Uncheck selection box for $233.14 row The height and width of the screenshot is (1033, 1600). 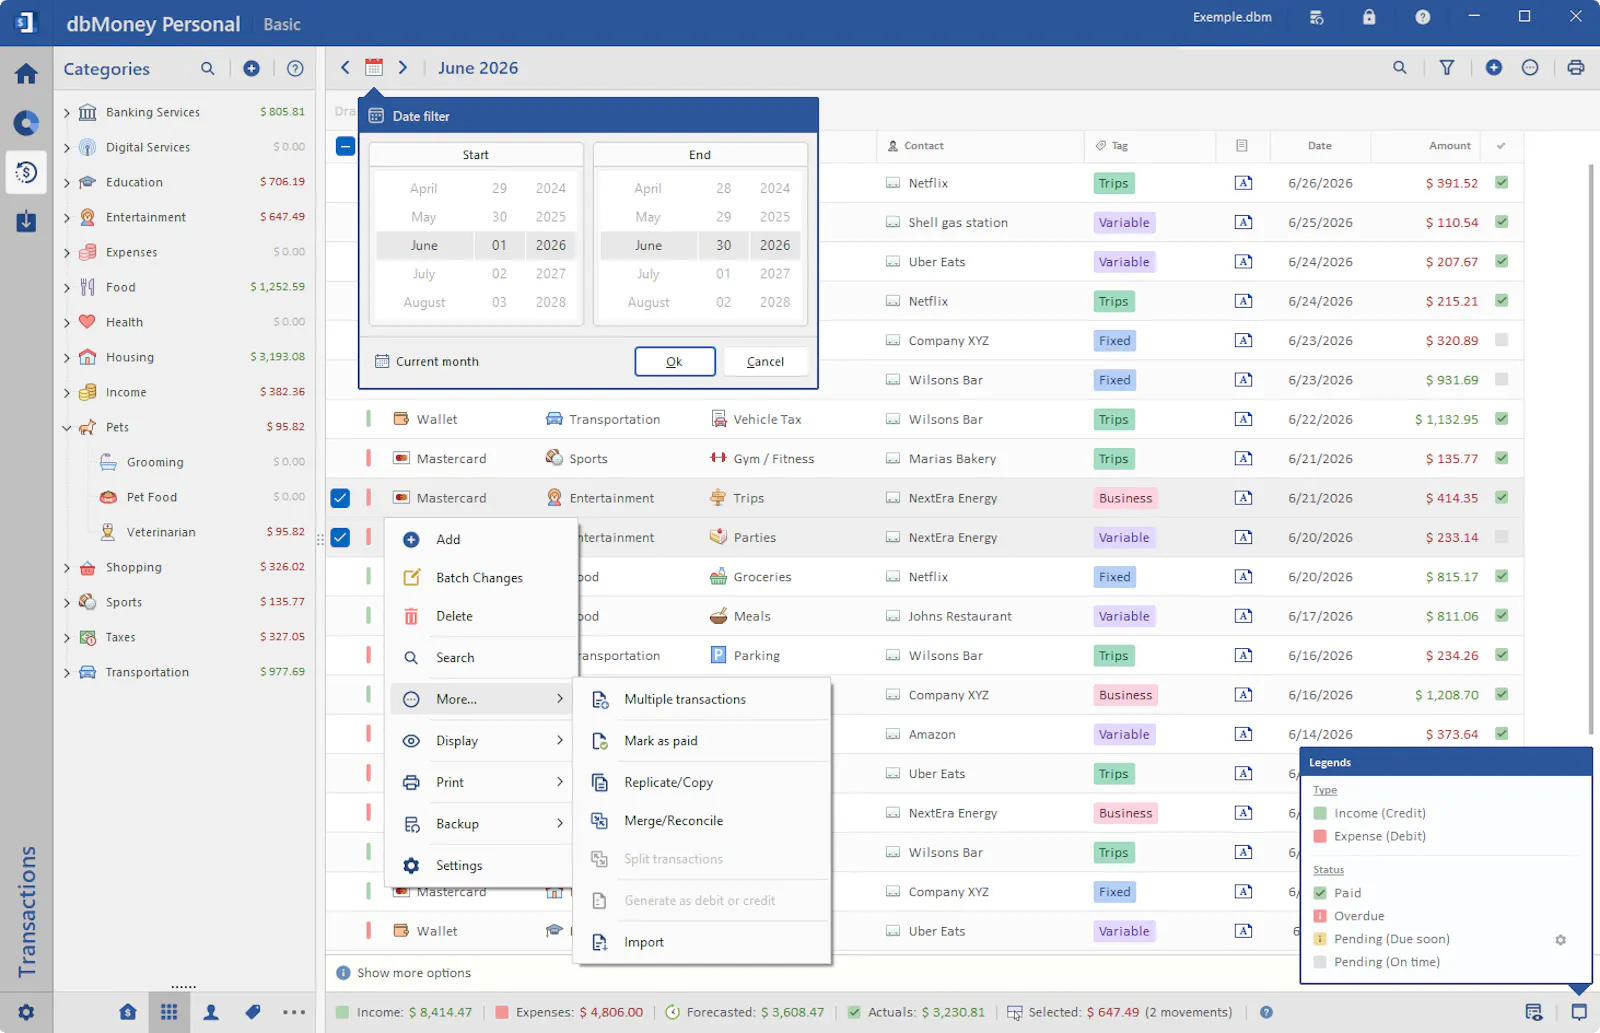[x=340, y=537]
